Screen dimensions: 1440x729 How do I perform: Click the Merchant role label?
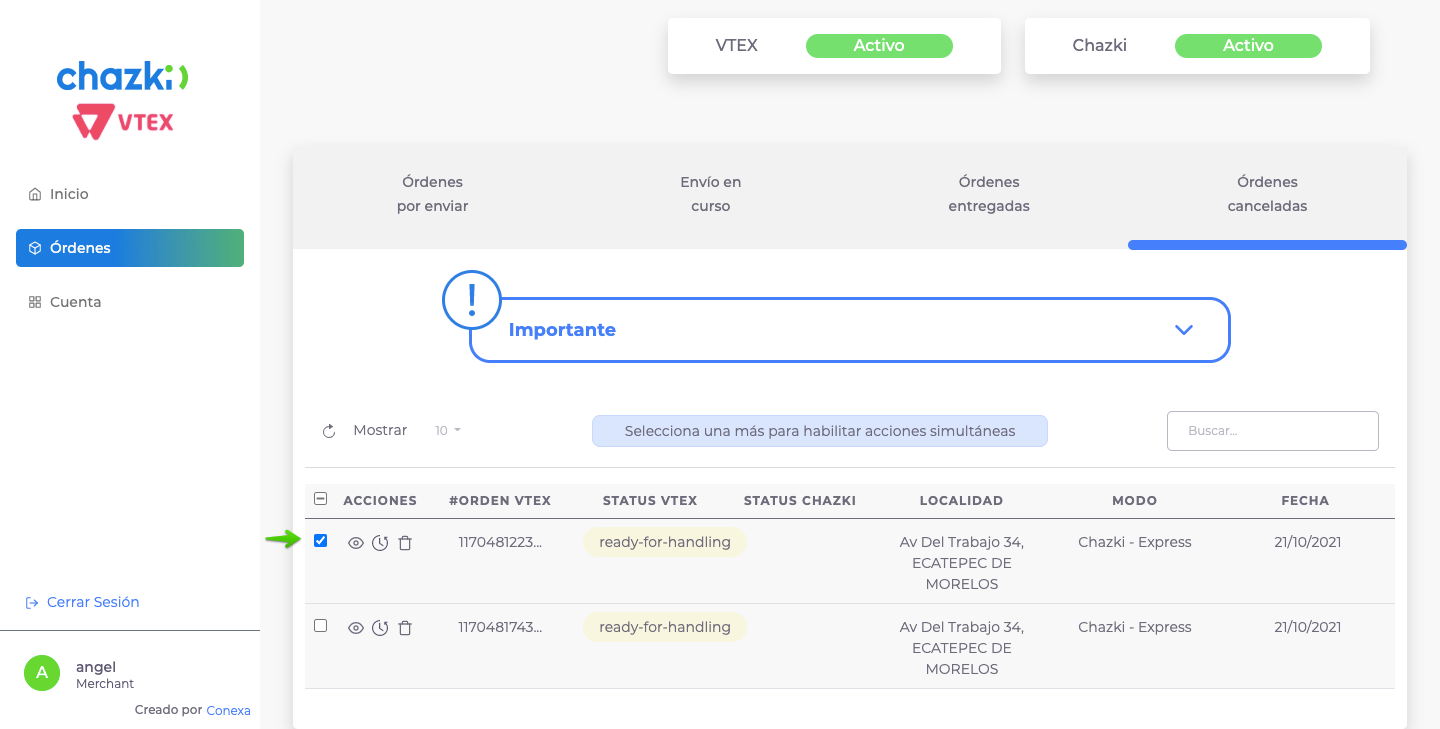105,684
